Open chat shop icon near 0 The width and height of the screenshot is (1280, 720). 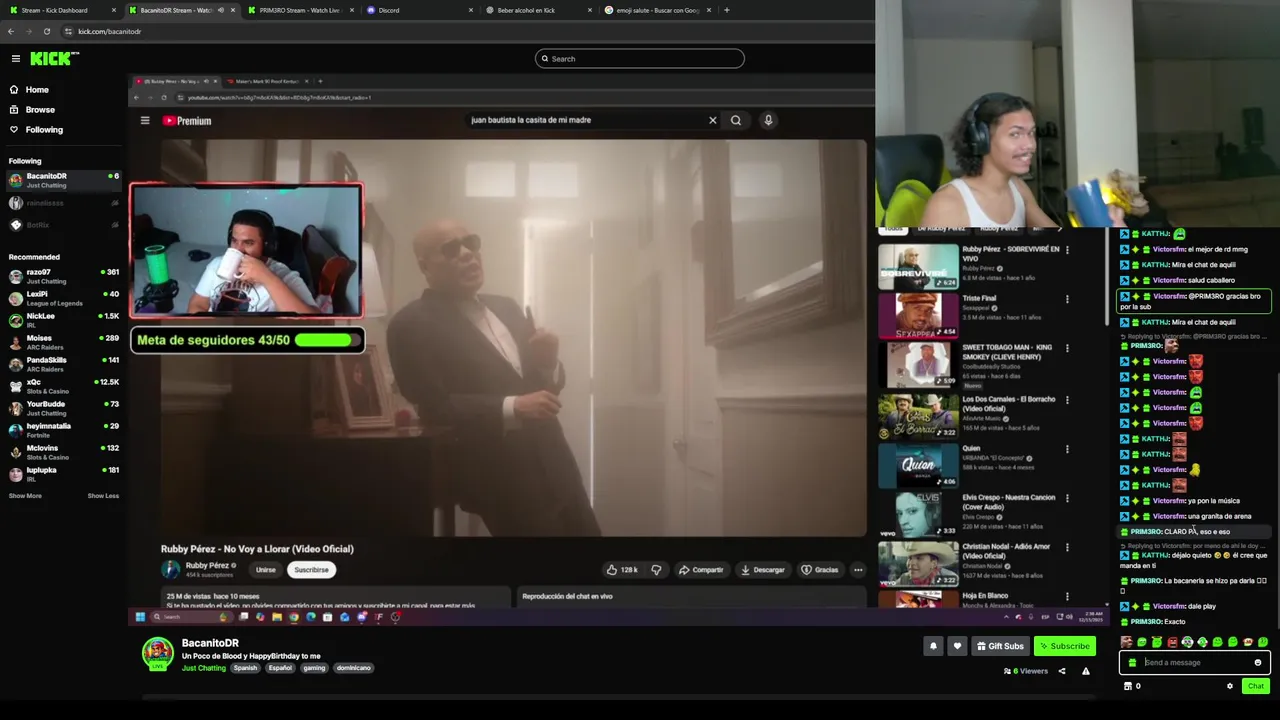tap(1128, 686)
